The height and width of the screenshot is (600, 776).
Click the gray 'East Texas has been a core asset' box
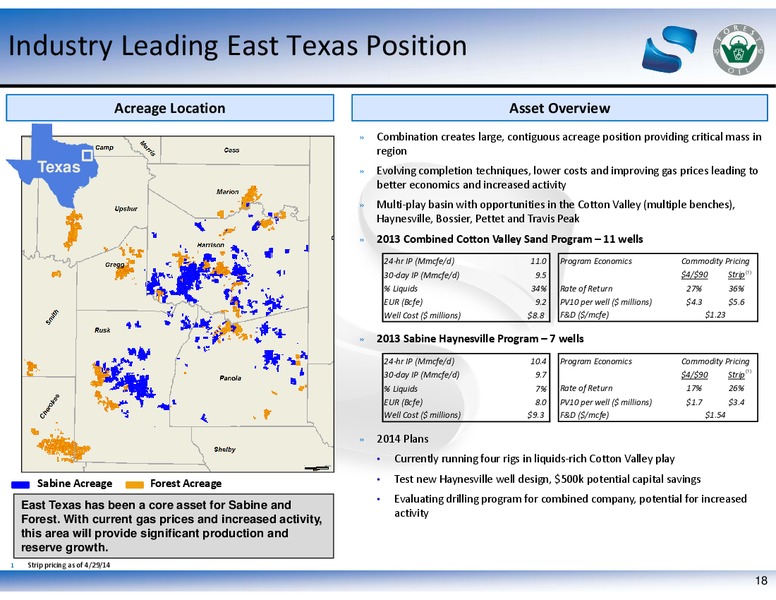coord(173,526)
